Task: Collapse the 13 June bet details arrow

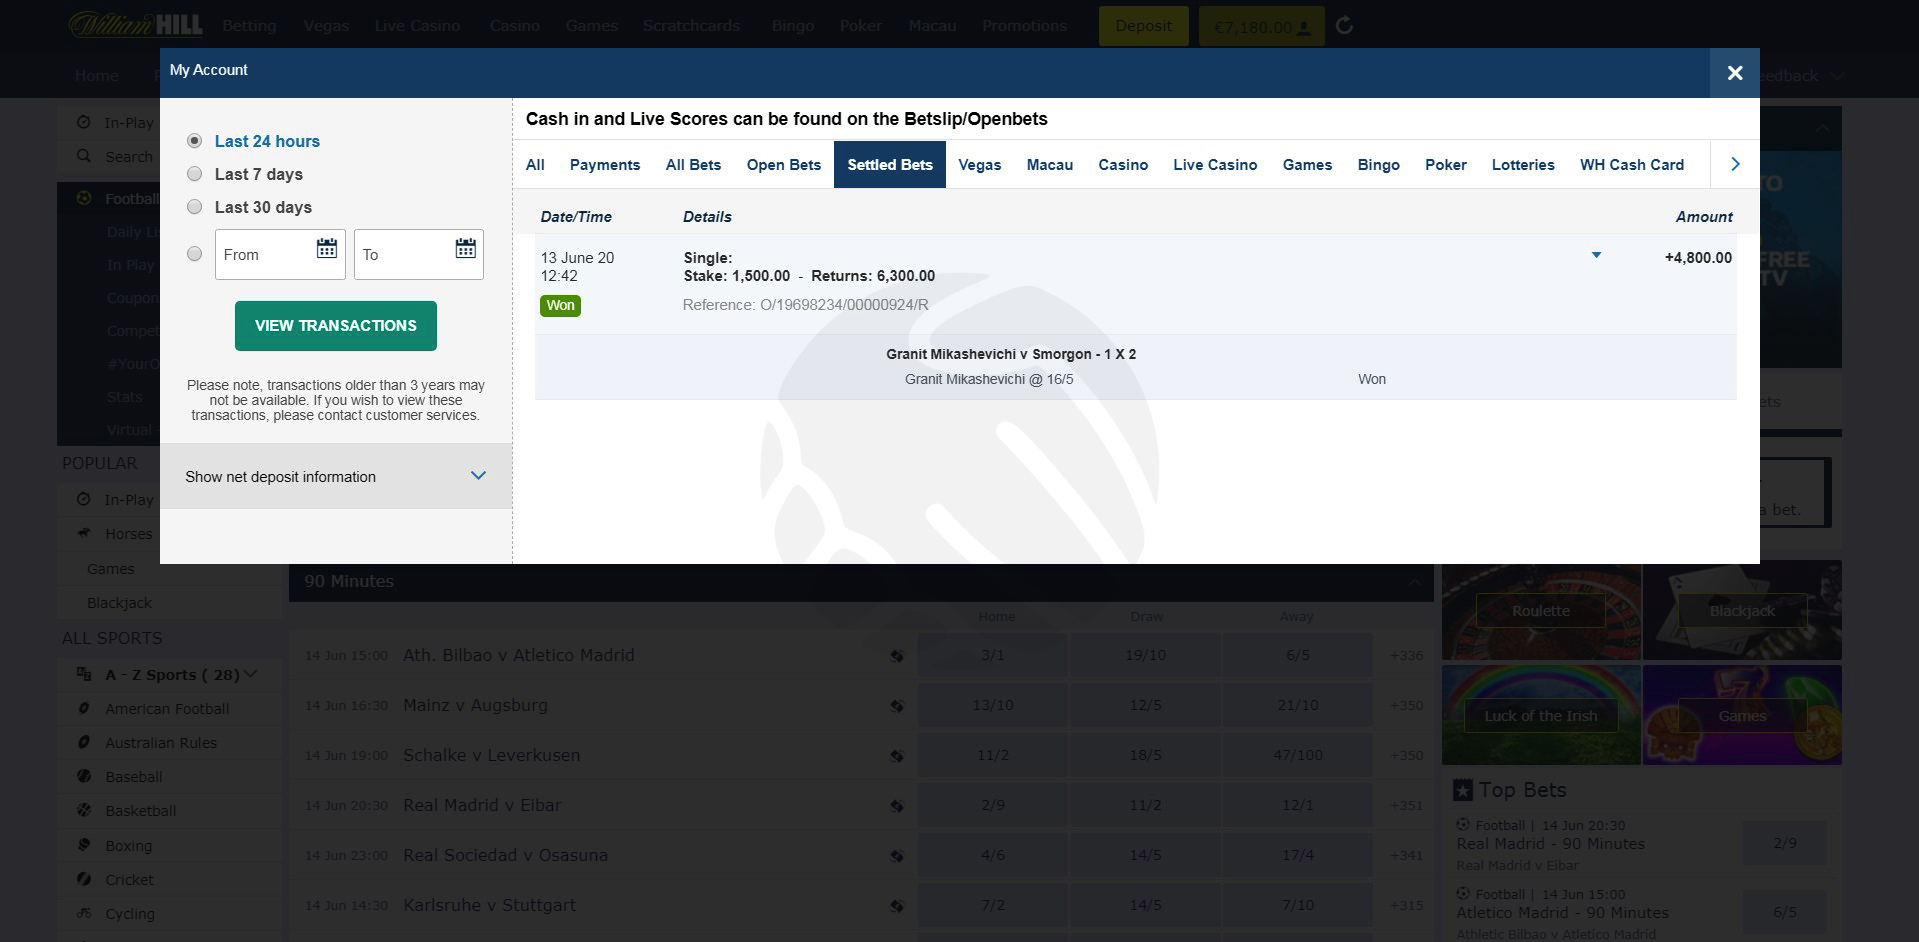Action: pos(1596,255)
